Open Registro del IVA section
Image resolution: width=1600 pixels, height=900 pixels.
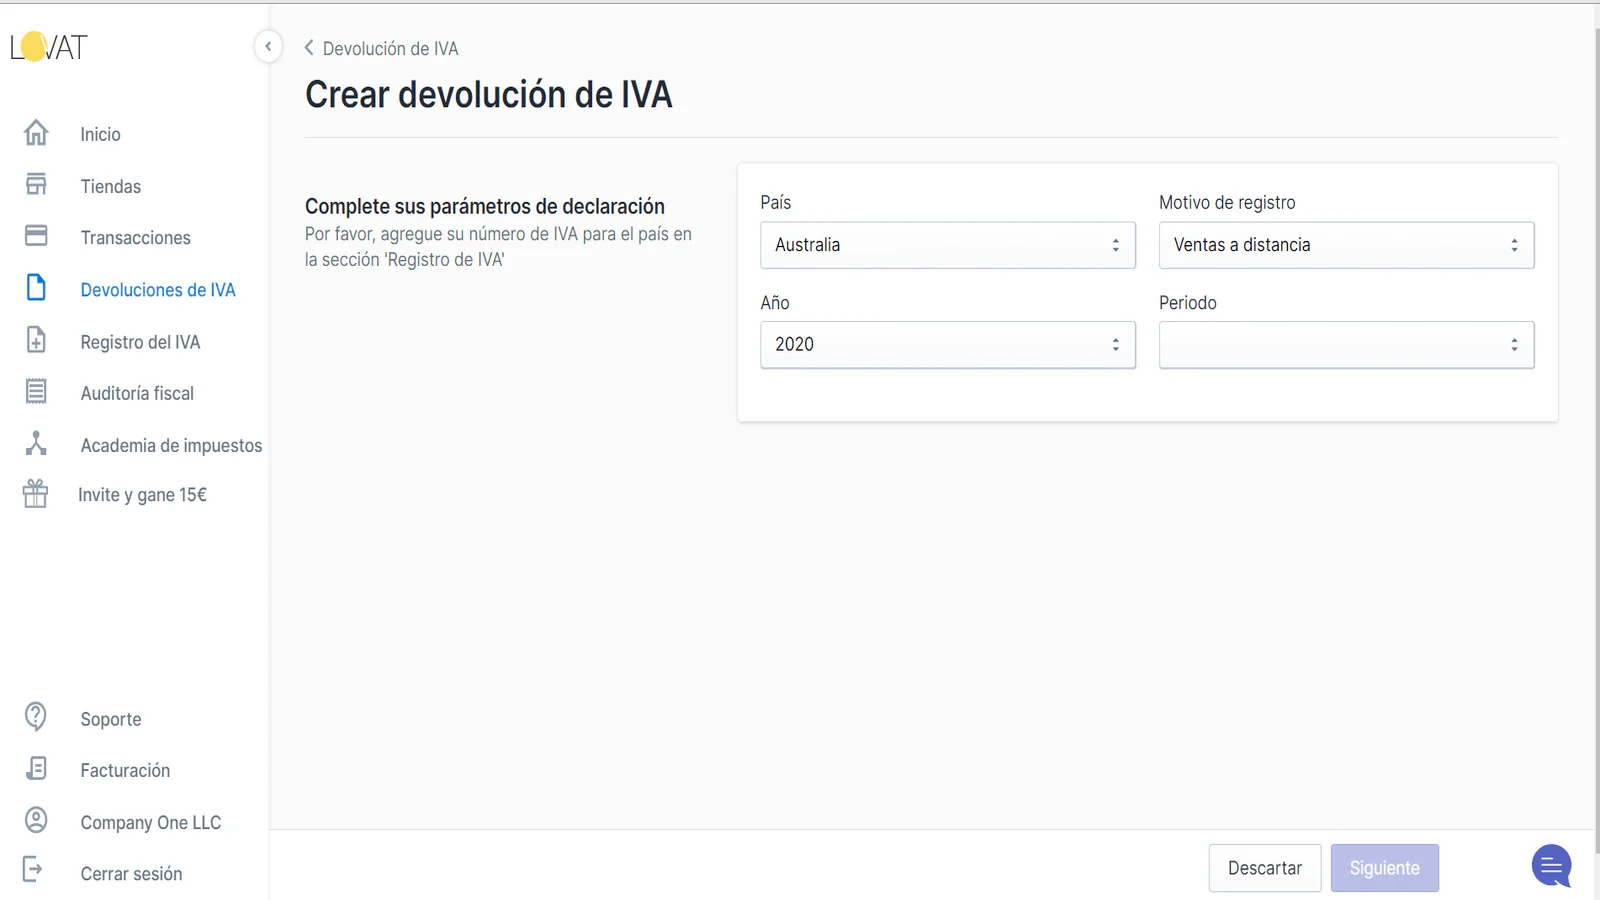point(140,342)
